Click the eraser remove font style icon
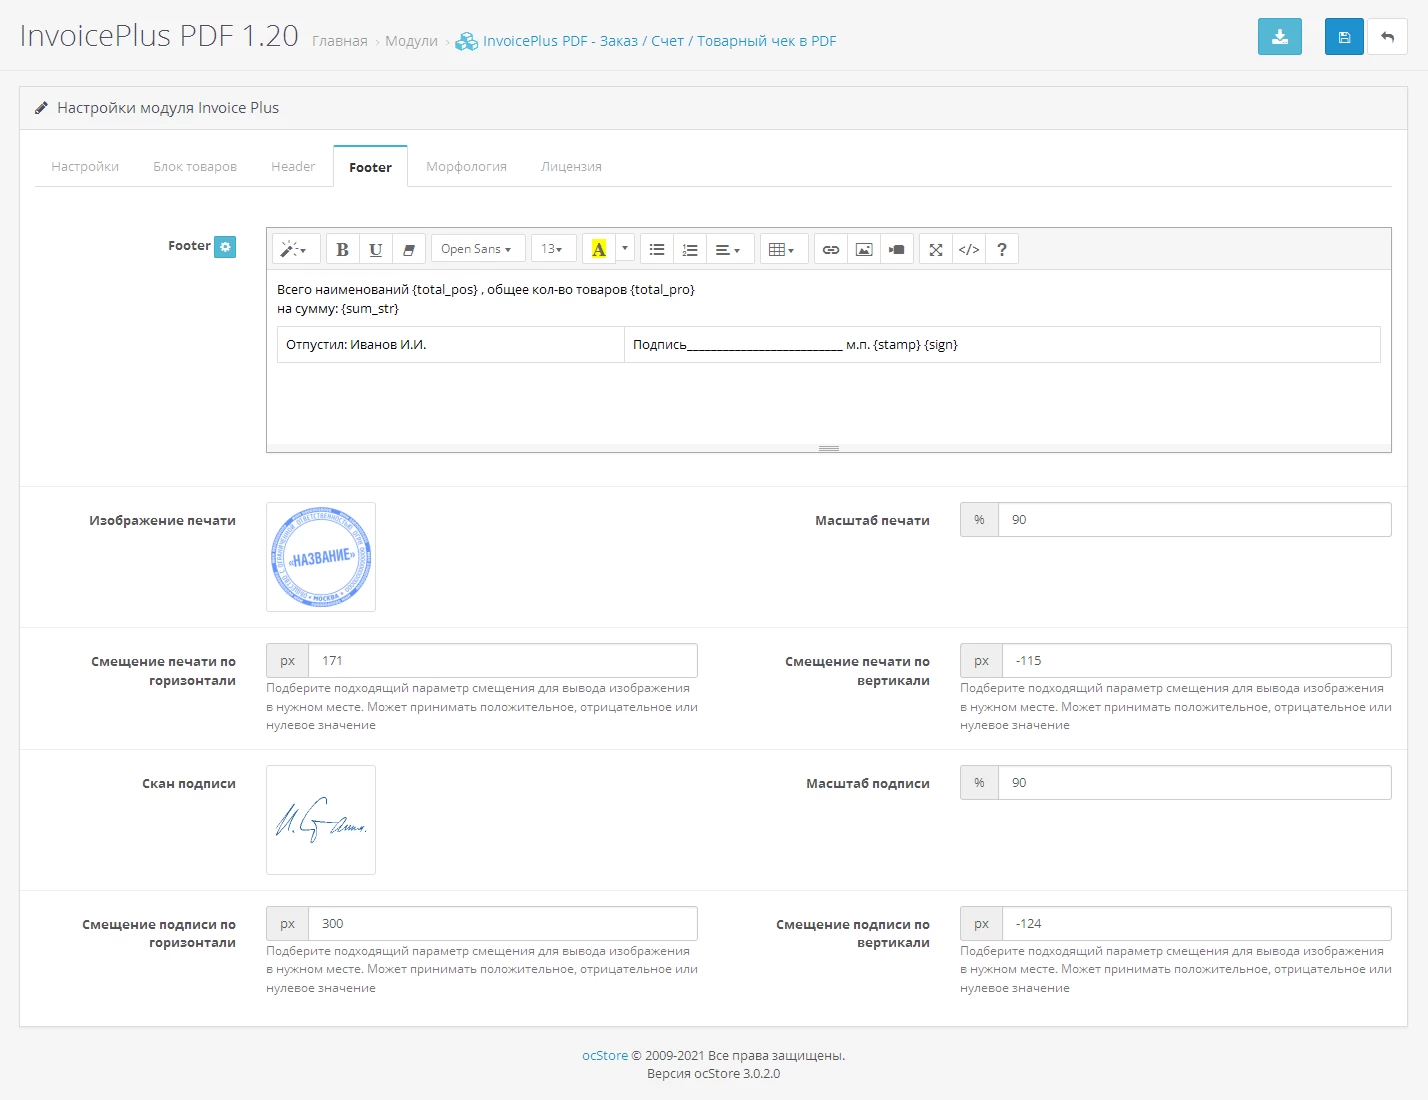 408,249
